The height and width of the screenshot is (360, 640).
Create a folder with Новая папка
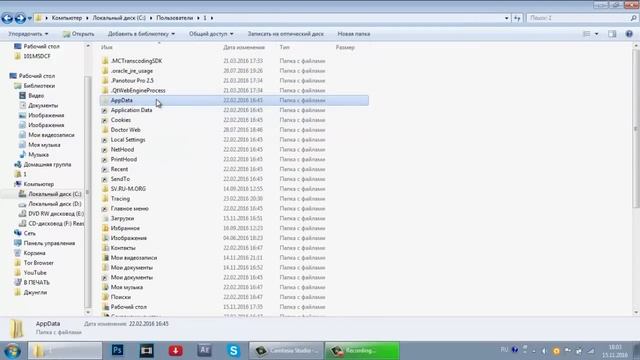(353, 34)
